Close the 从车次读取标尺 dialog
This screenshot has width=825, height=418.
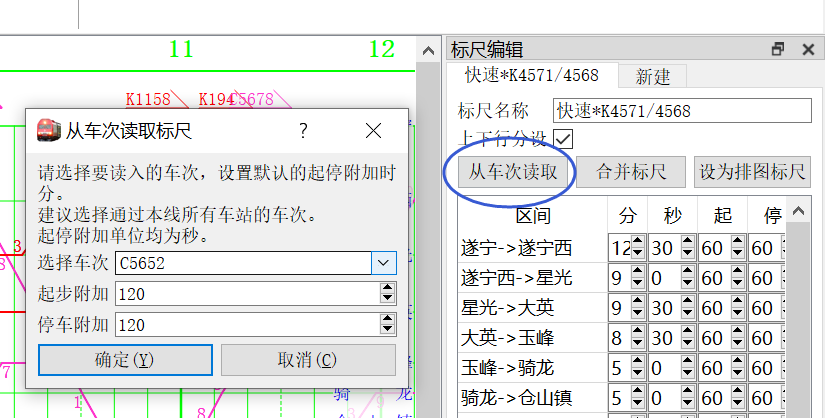[374, 131]
